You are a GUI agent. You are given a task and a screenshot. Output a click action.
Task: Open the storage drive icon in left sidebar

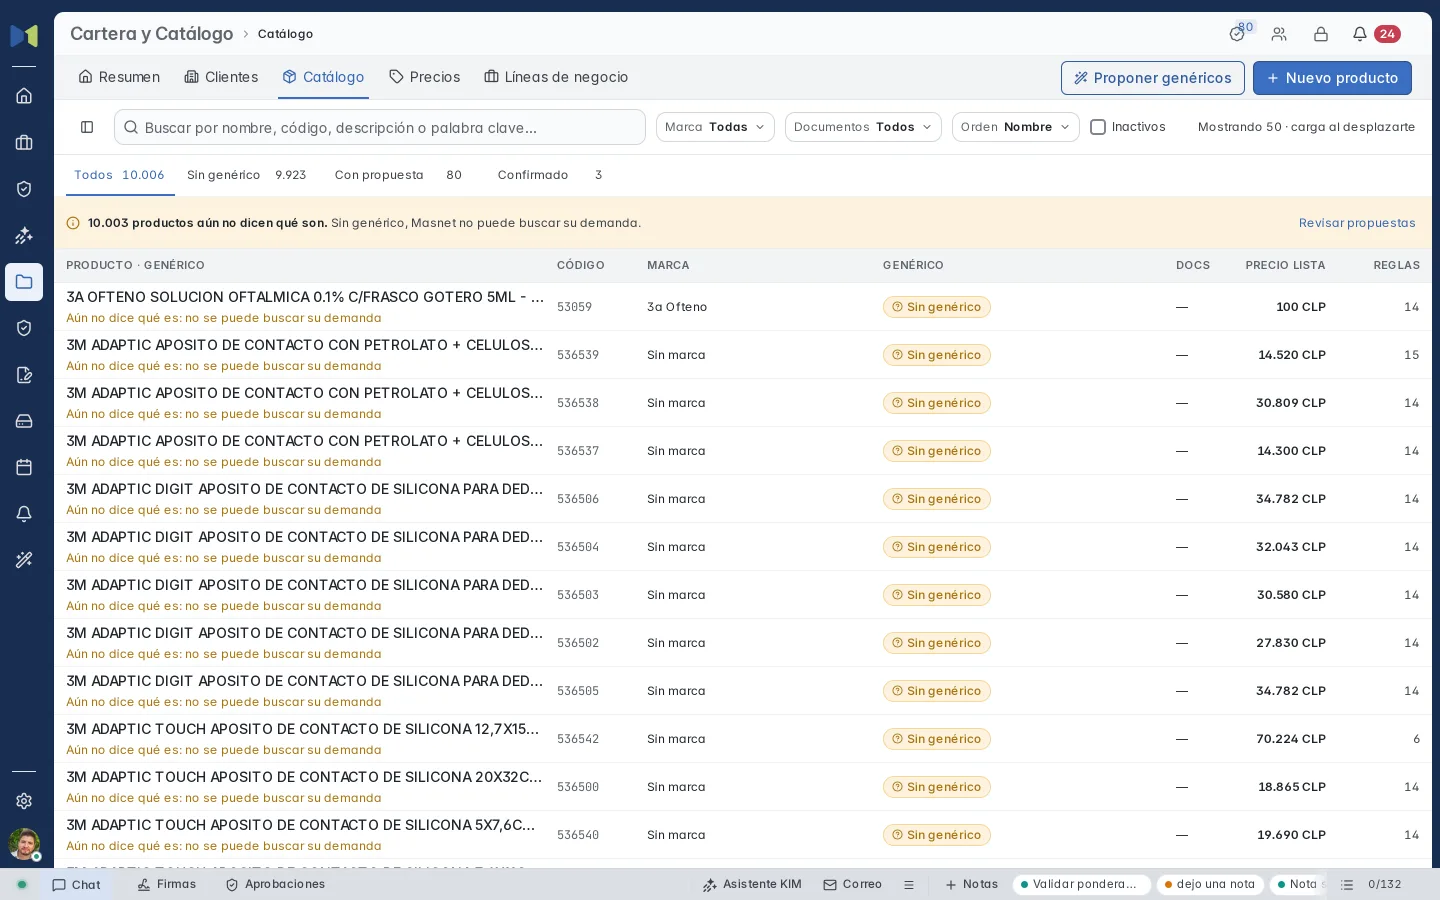point(24,421)
